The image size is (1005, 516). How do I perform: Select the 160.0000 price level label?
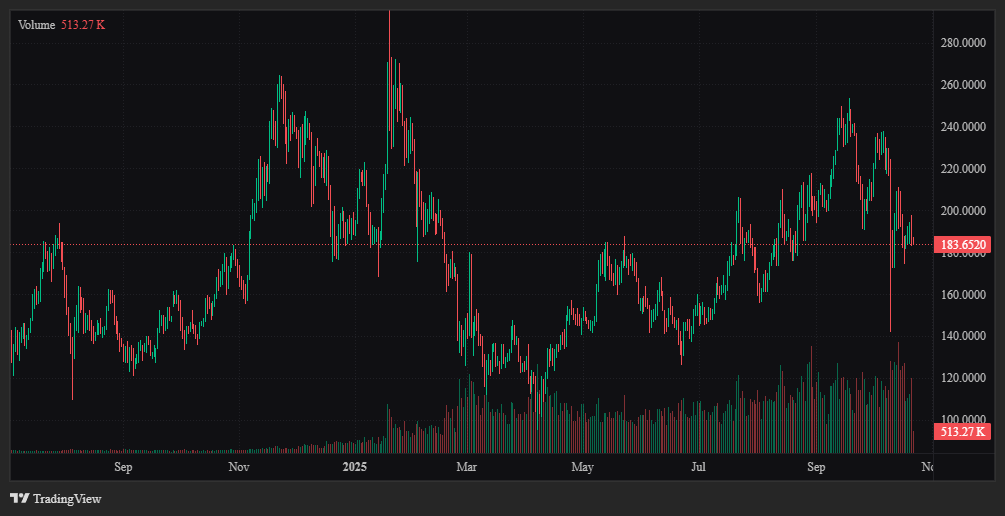click(964, 295)
